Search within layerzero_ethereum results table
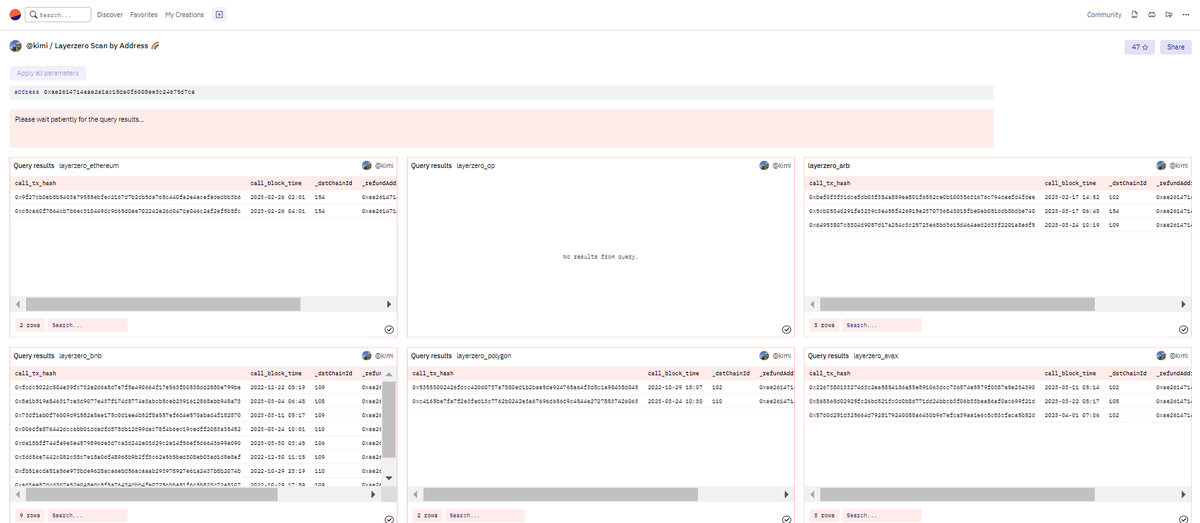Screen dimensions: 1200x523 coord(88,325)
